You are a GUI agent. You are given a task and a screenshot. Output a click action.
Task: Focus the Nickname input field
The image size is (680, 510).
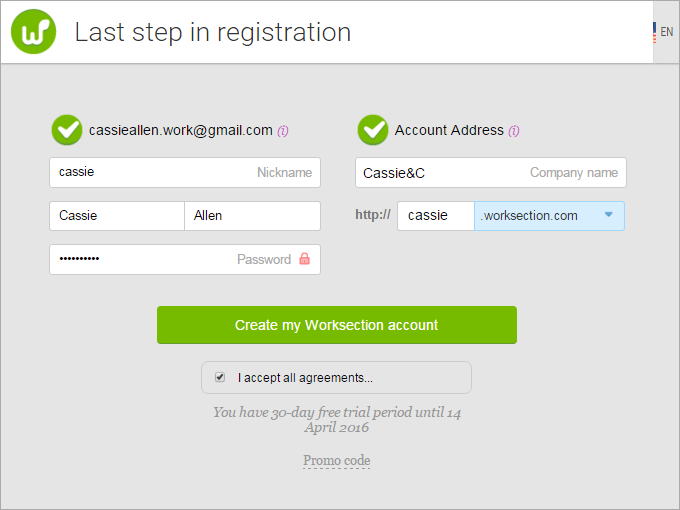185,172
